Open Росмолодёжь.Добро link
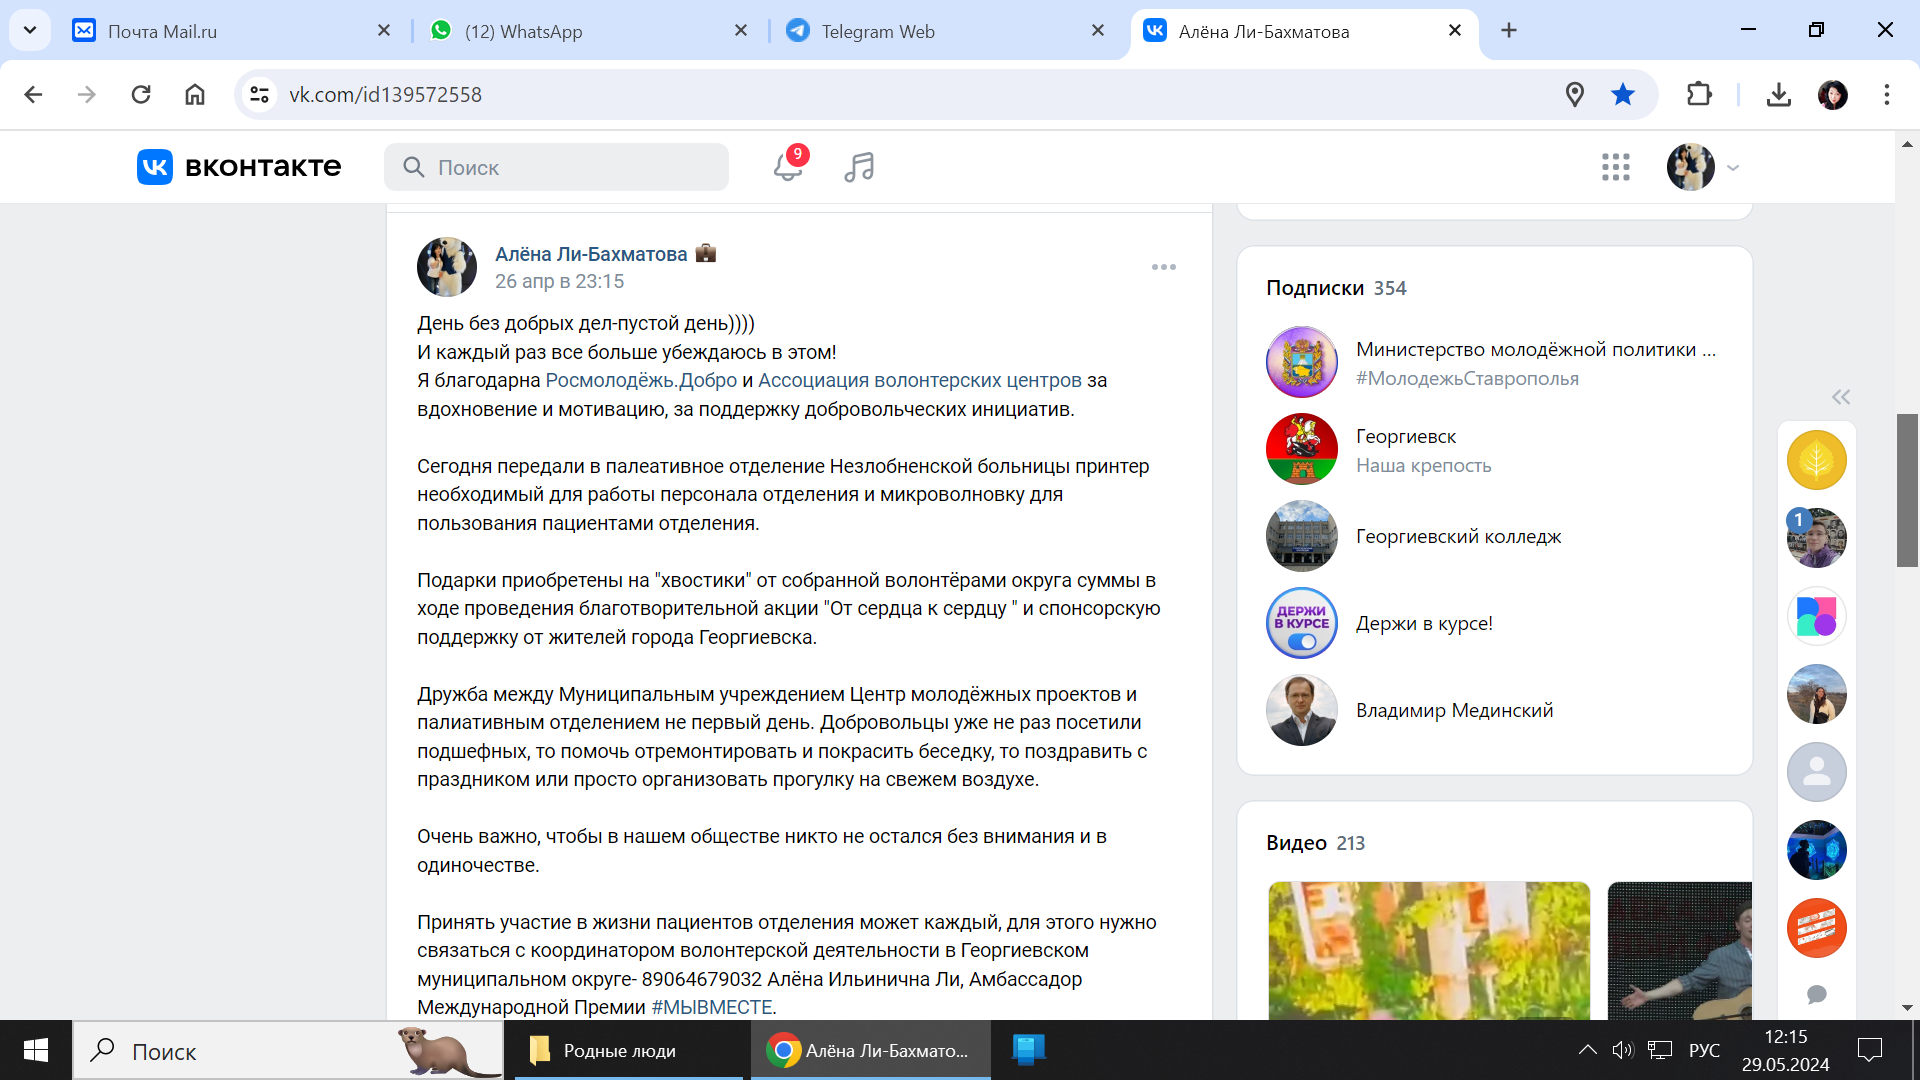Screen dimensions: 1920x1080 (640, 381)
